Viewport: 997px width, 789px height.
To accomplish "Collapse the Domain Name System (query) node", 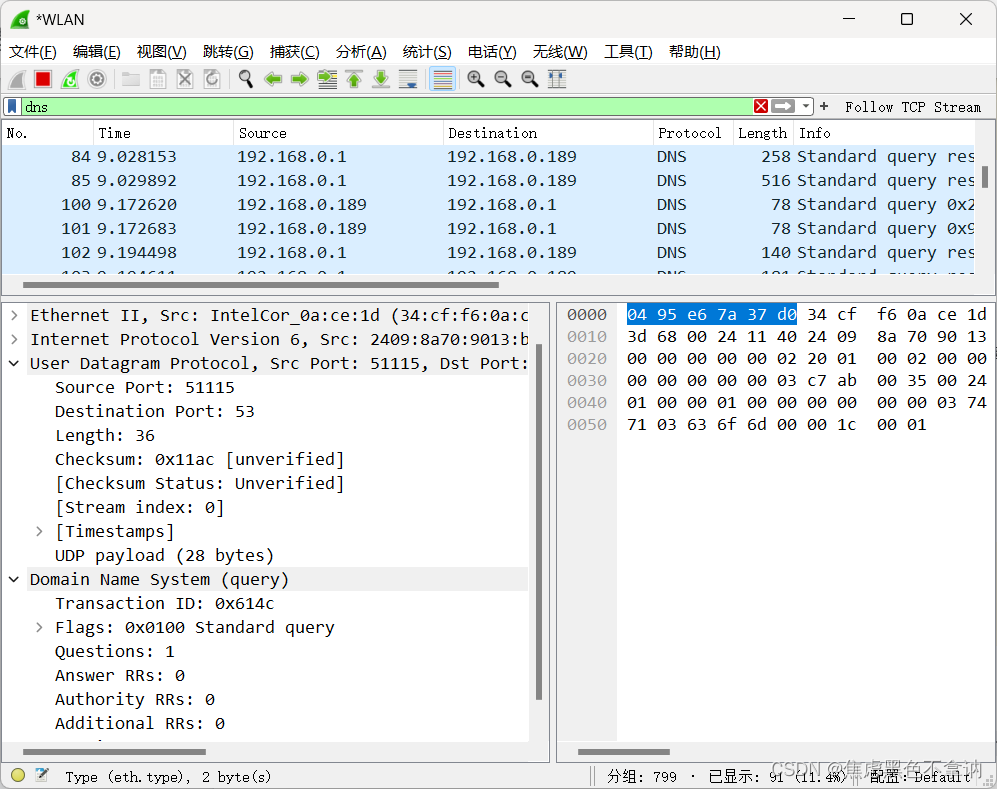I will (15, 579).
